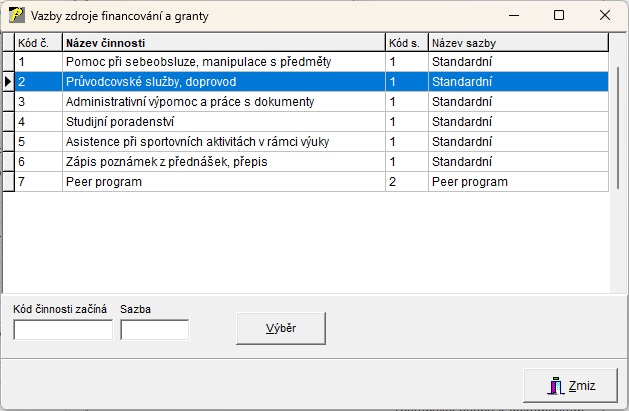
Task: Click the Kód s. column header
Action: [406, 43]
